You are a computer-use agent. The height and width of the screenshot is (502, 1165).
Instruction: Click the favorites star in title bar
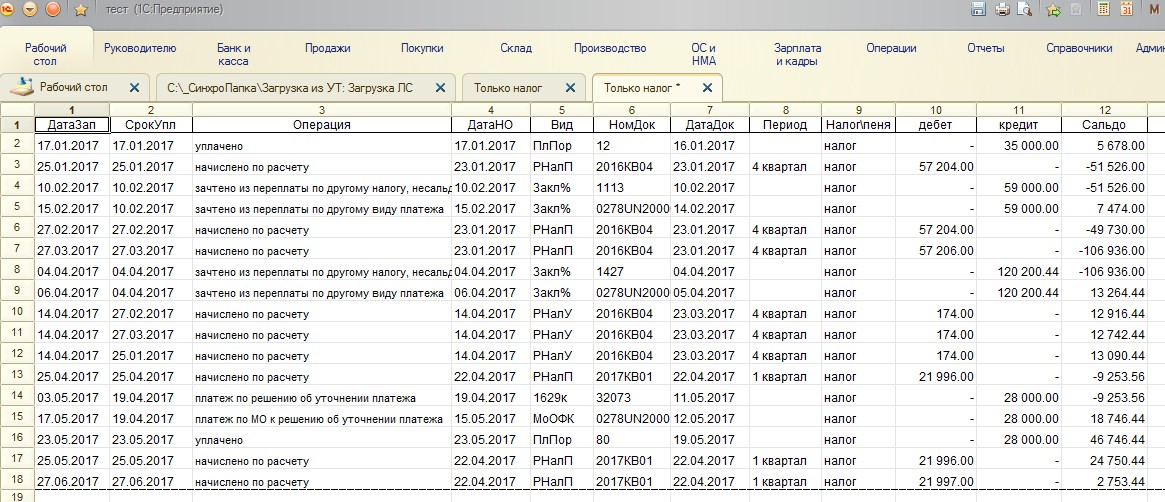click(81, 9)
